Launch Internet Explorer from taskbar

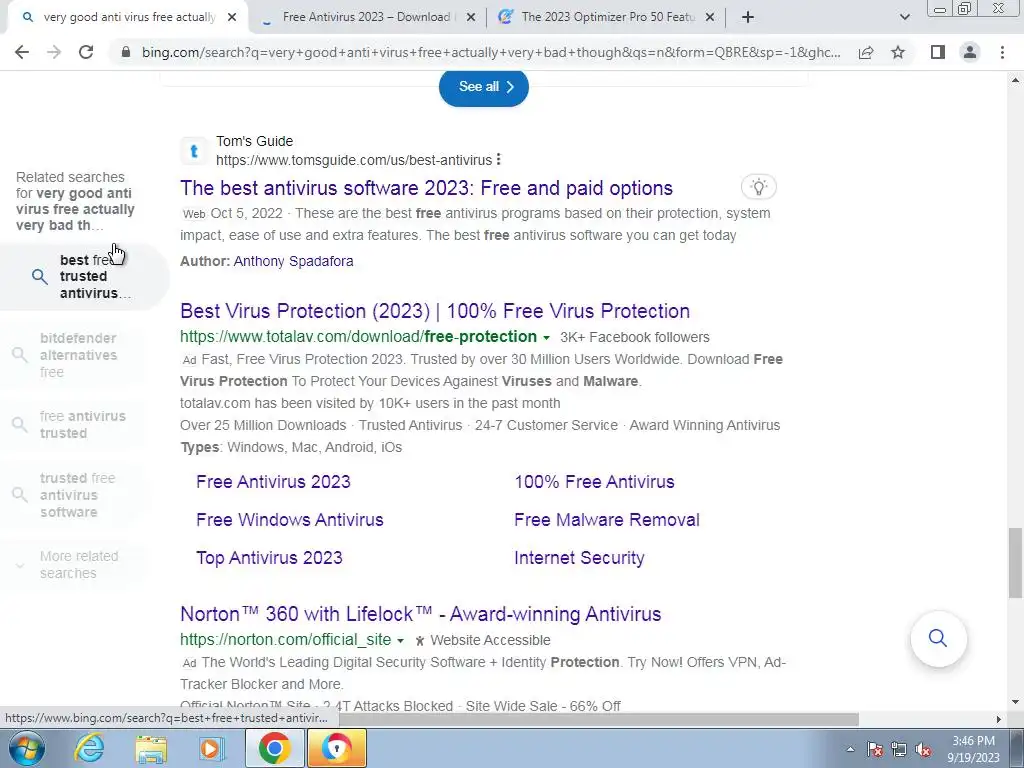click(x=89, y=748)
